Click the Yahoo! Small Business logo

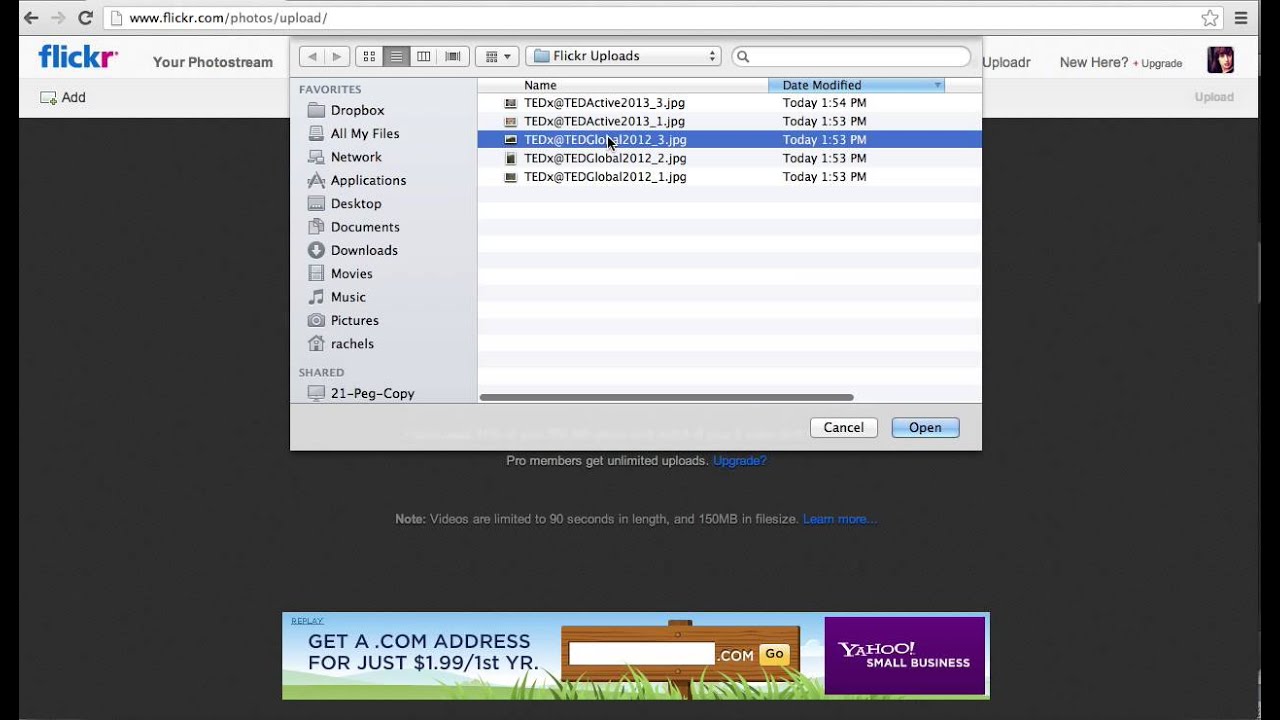[905, 655]
